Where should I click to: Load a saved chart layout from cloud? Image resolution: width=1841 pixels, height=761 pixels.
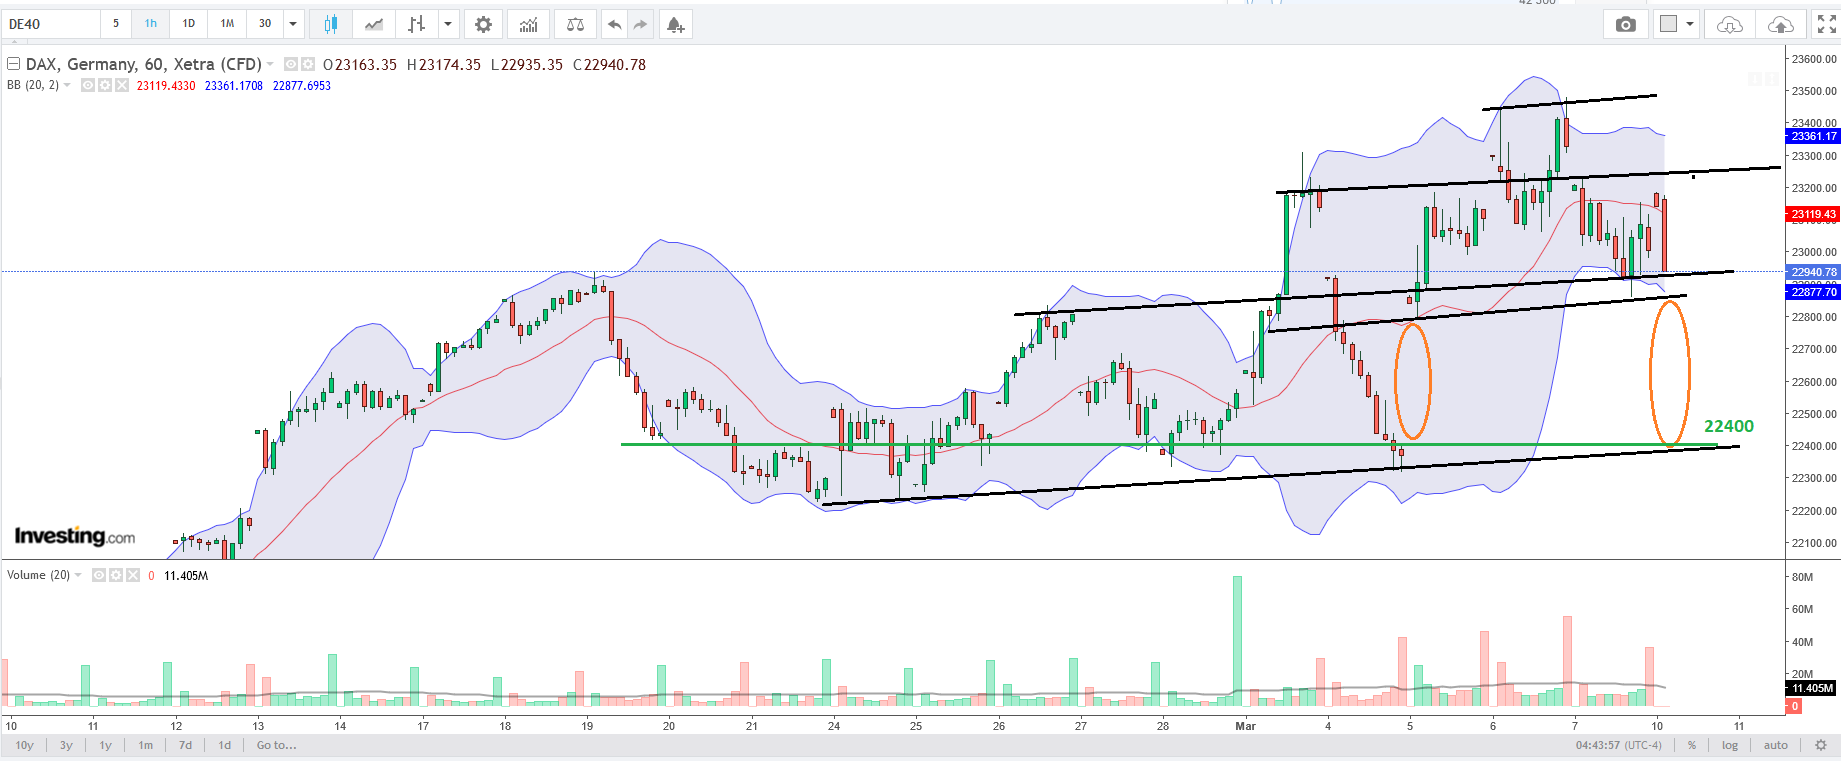1729,24
